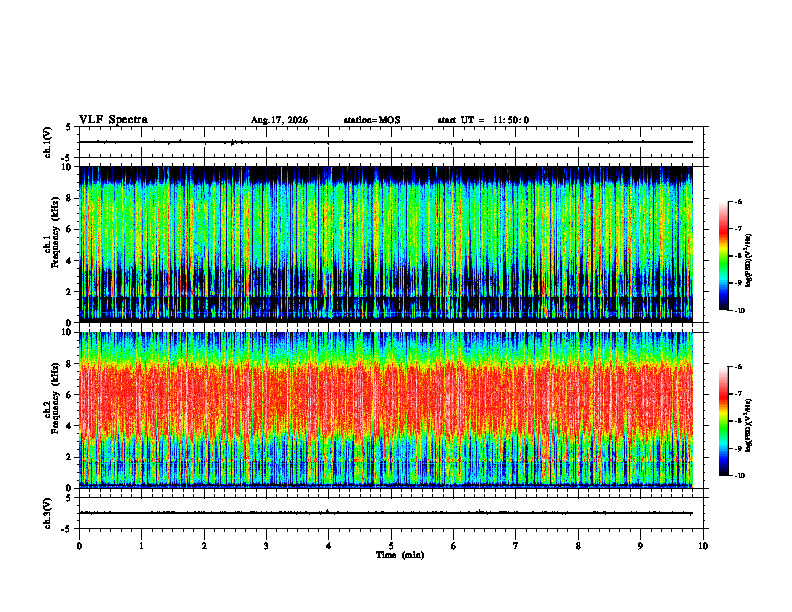Click the ch.1 colorbar "-6" tick value
Viewport: 792px width, 612px height.
738,201
